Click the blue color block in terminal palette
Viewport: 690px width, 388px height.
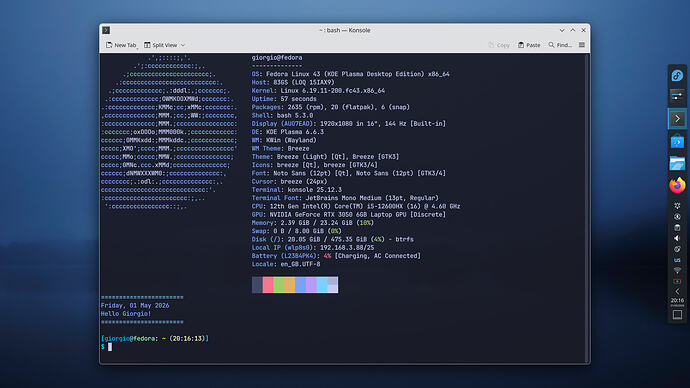click(300, 285)
